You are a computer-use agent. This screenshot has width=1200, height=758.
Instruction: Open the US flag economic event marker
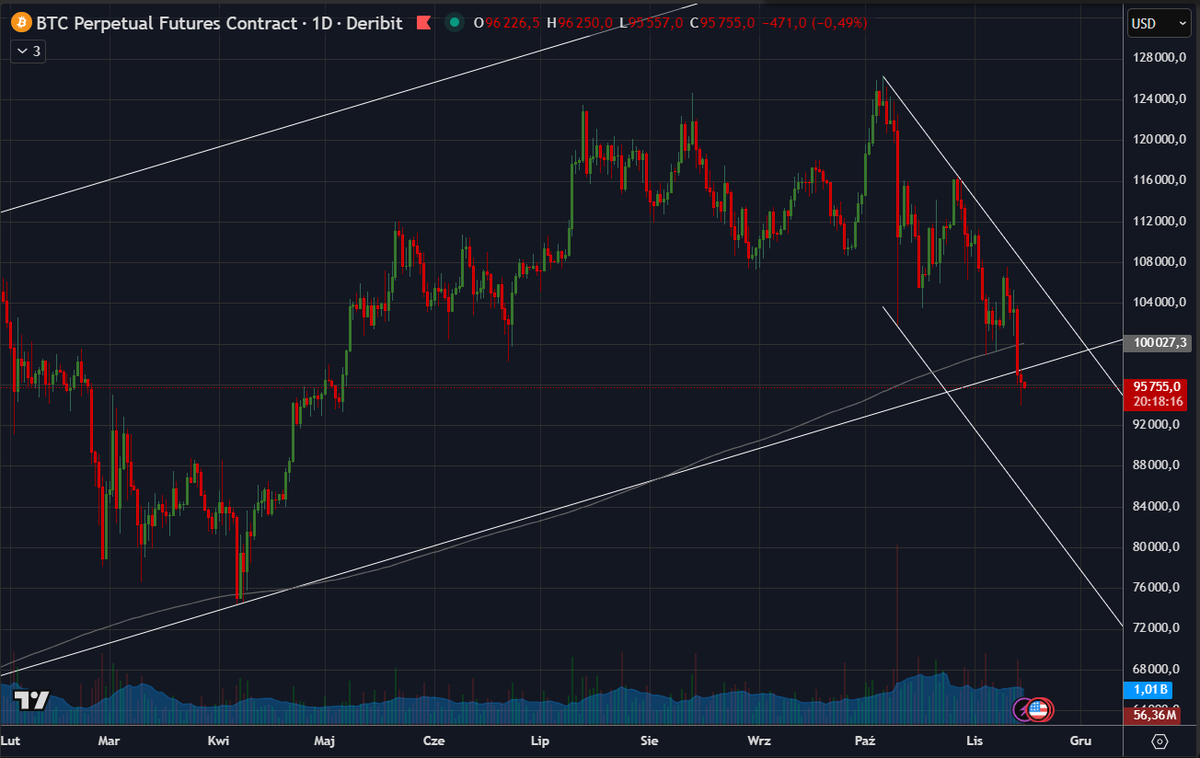point(1039,709)
